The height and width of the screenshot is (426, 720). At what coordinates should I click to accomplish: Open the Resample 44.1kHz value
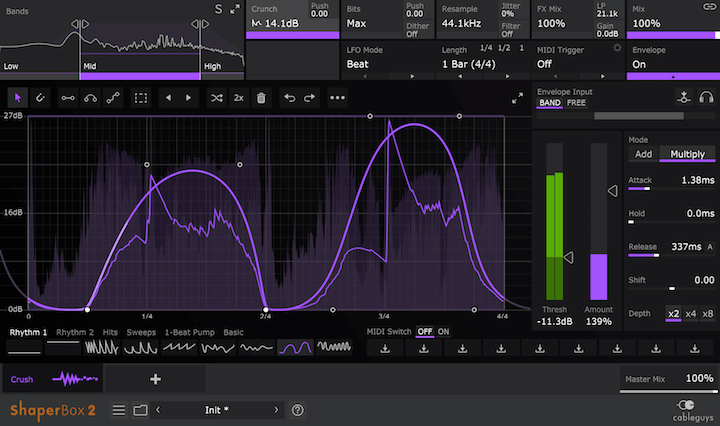point(461,23)
